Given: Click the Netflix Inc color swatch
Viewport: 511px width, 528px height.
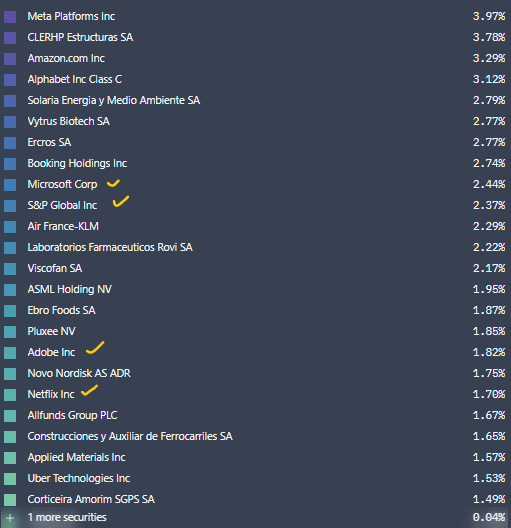Looking at the screenshot, I should (10, 394).
